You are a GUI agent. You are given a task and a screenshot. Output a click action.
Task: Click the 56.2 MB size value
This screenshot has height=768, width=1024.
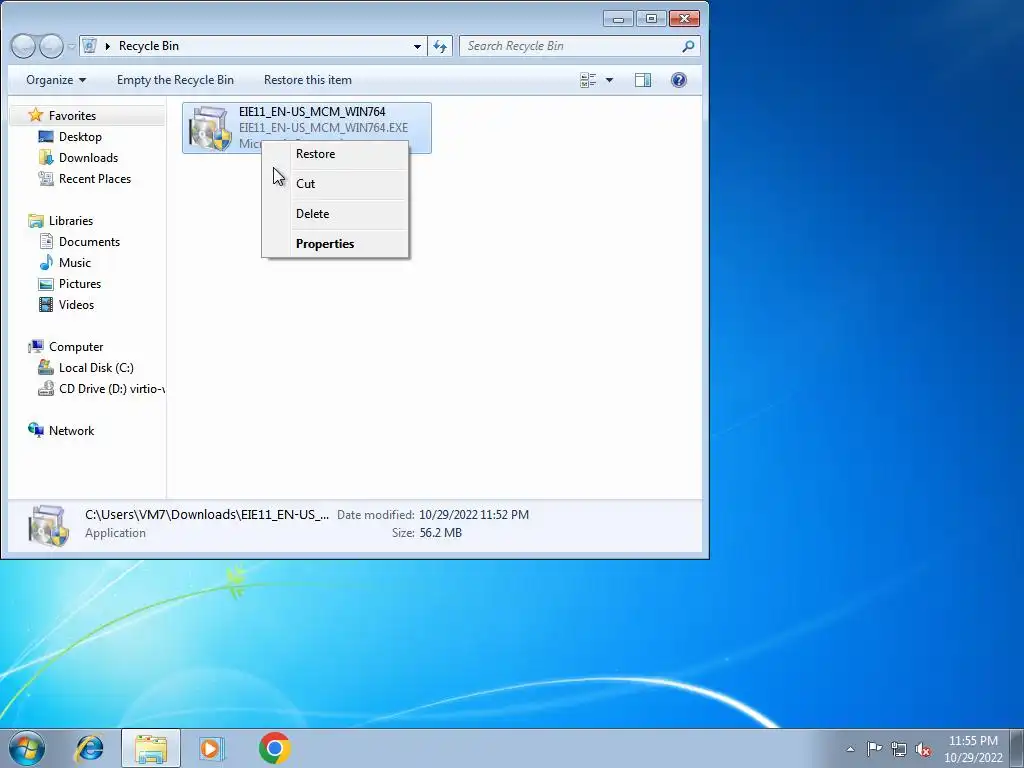[440, 533]
